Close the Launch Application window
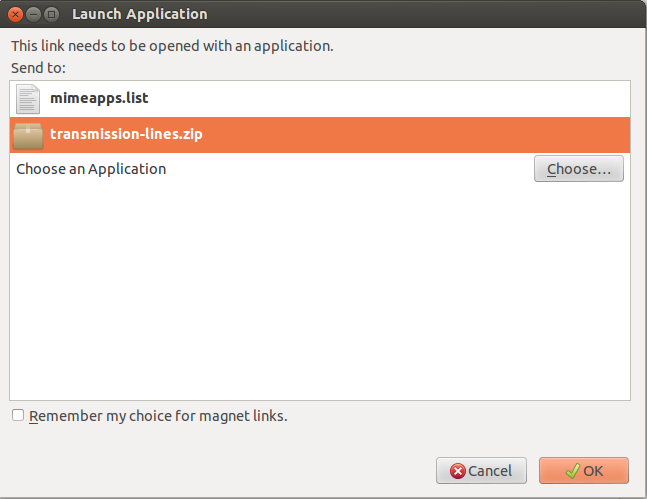This screenshot has height=499, width=647. coord(15,15)
